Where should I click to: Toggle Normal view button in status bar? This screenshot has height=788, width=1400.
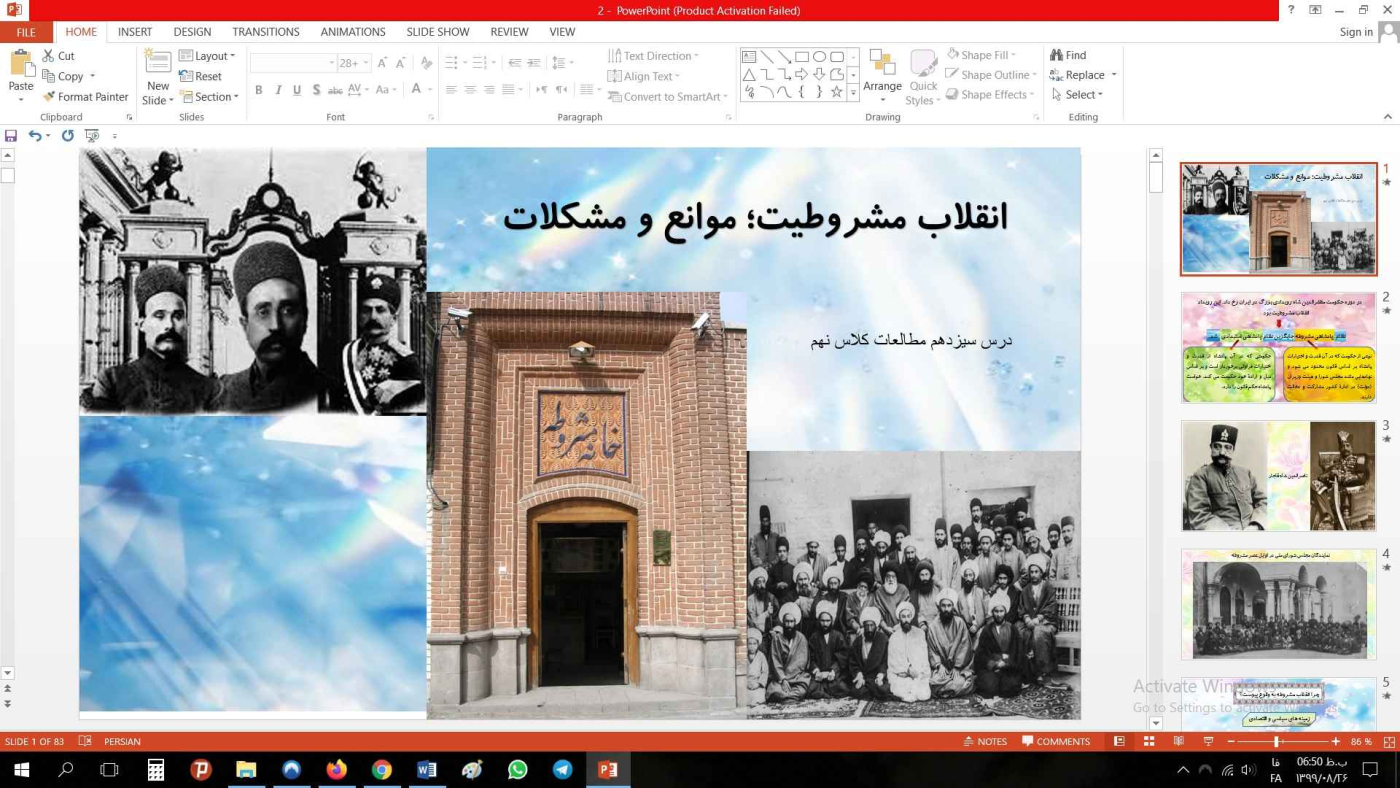[1119, 741]
